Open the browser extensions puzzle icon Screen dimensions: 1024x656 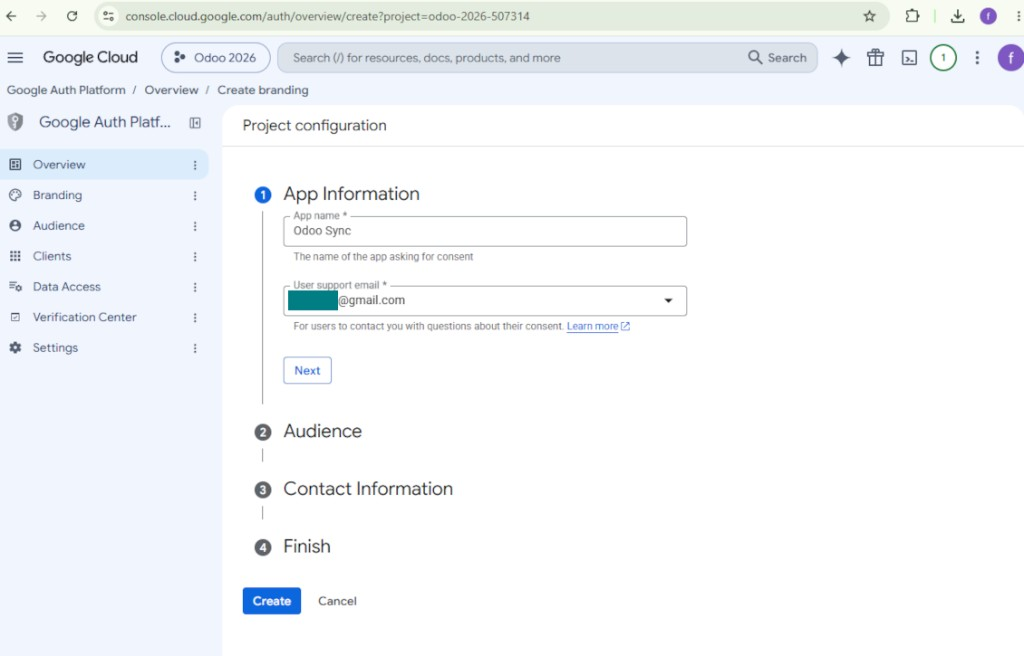pos(912,16)
